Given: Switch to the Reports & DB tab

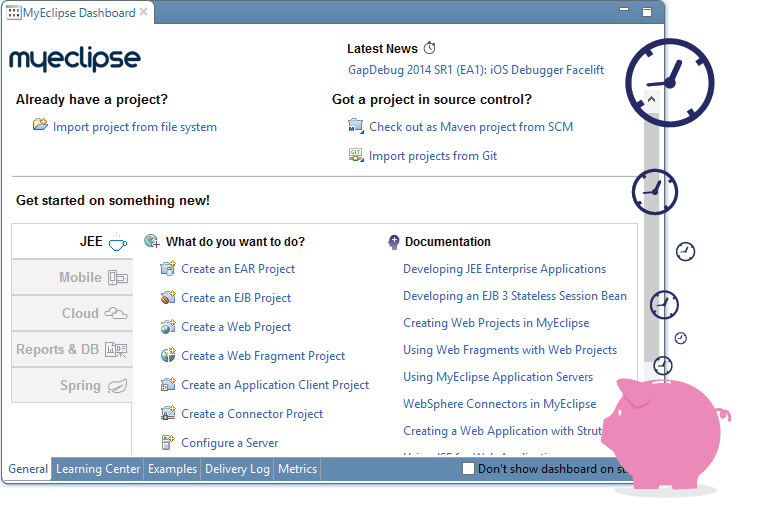Looking at the screenshot, I should [72, 349].
